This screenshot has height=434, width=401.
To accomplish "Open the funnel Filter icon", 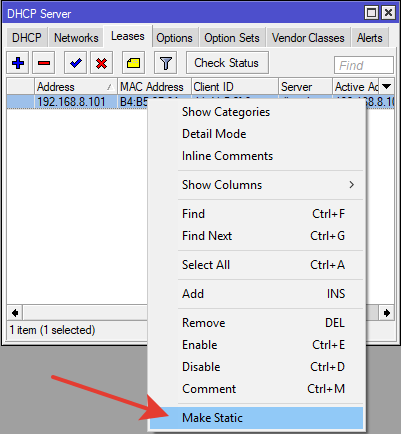I will (165, 63).
